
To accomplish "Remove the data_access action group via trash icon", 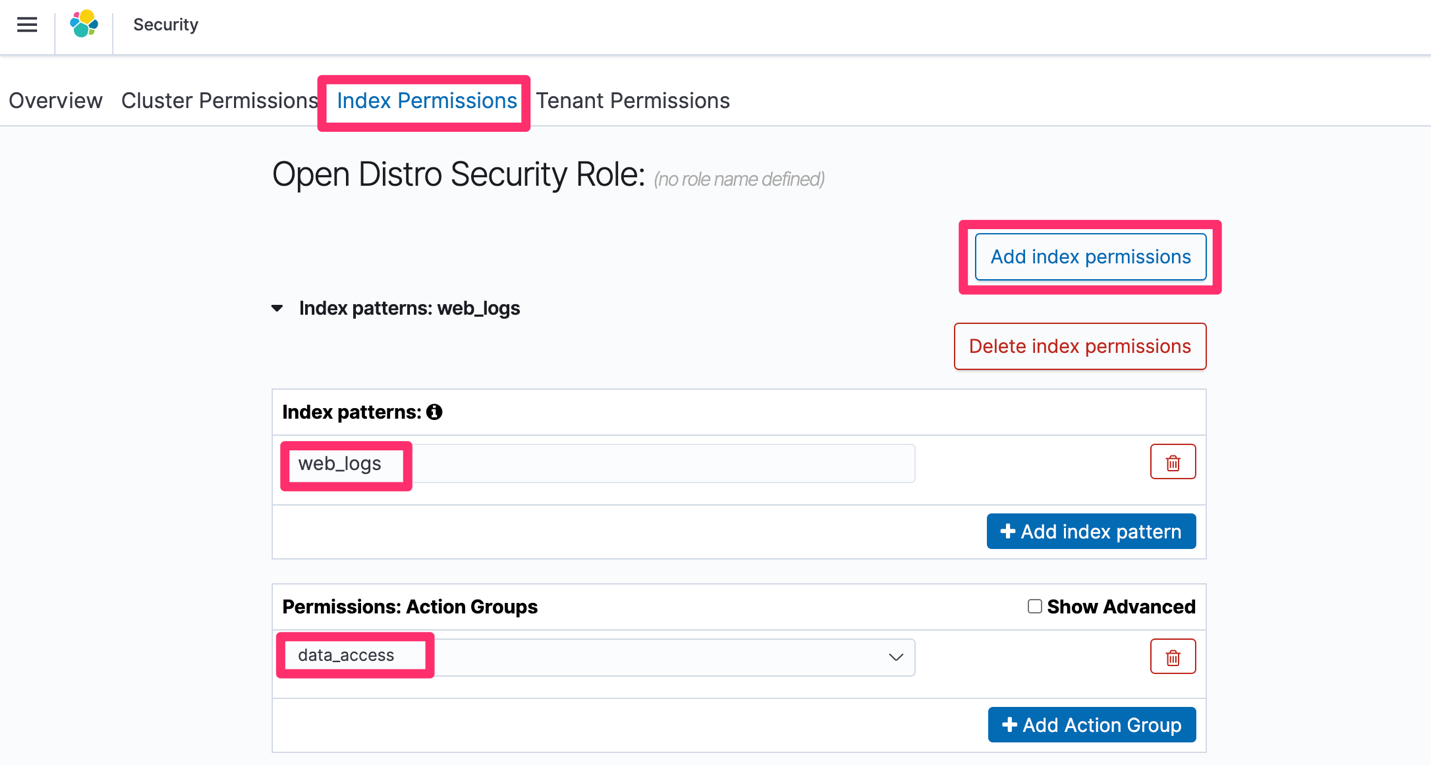I will (1172, 656).
